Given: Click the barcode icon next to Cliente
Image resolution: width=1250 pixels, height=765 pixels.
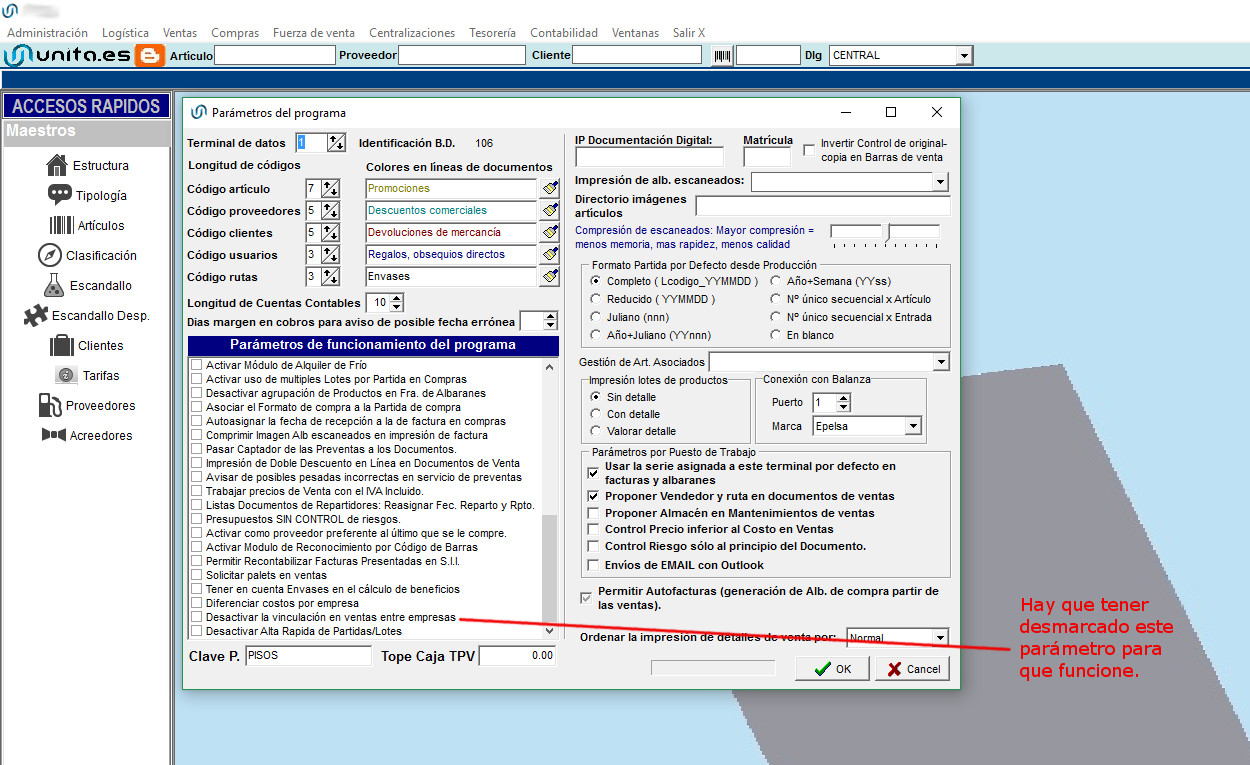Looking at the screenshot, I should pos(721,56).
